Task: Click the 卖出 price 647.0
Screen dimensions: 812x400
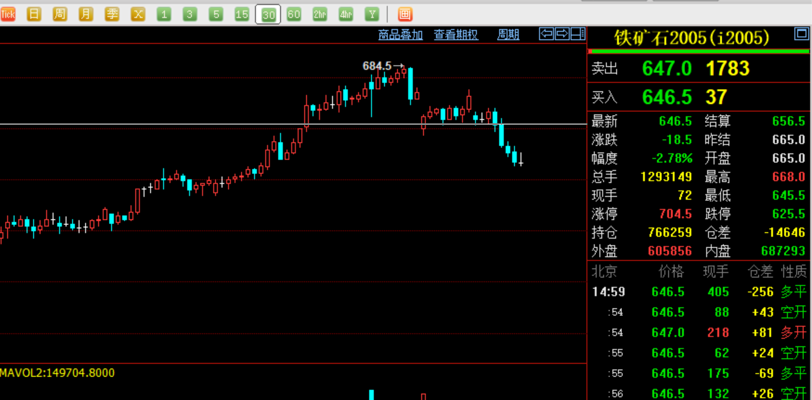Action: pos(667,68)
